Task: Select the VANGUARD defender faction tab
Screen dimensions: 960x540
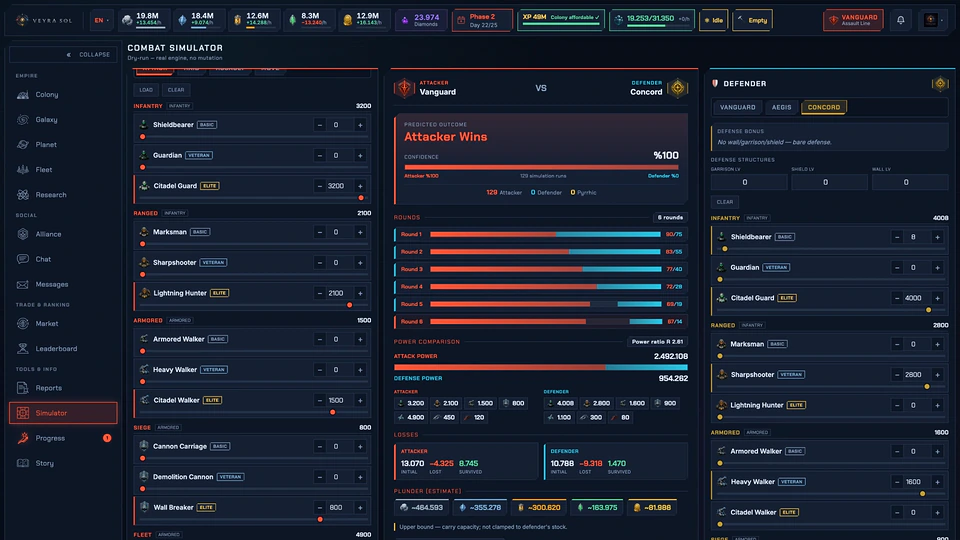Action: (x=737, y=107)
